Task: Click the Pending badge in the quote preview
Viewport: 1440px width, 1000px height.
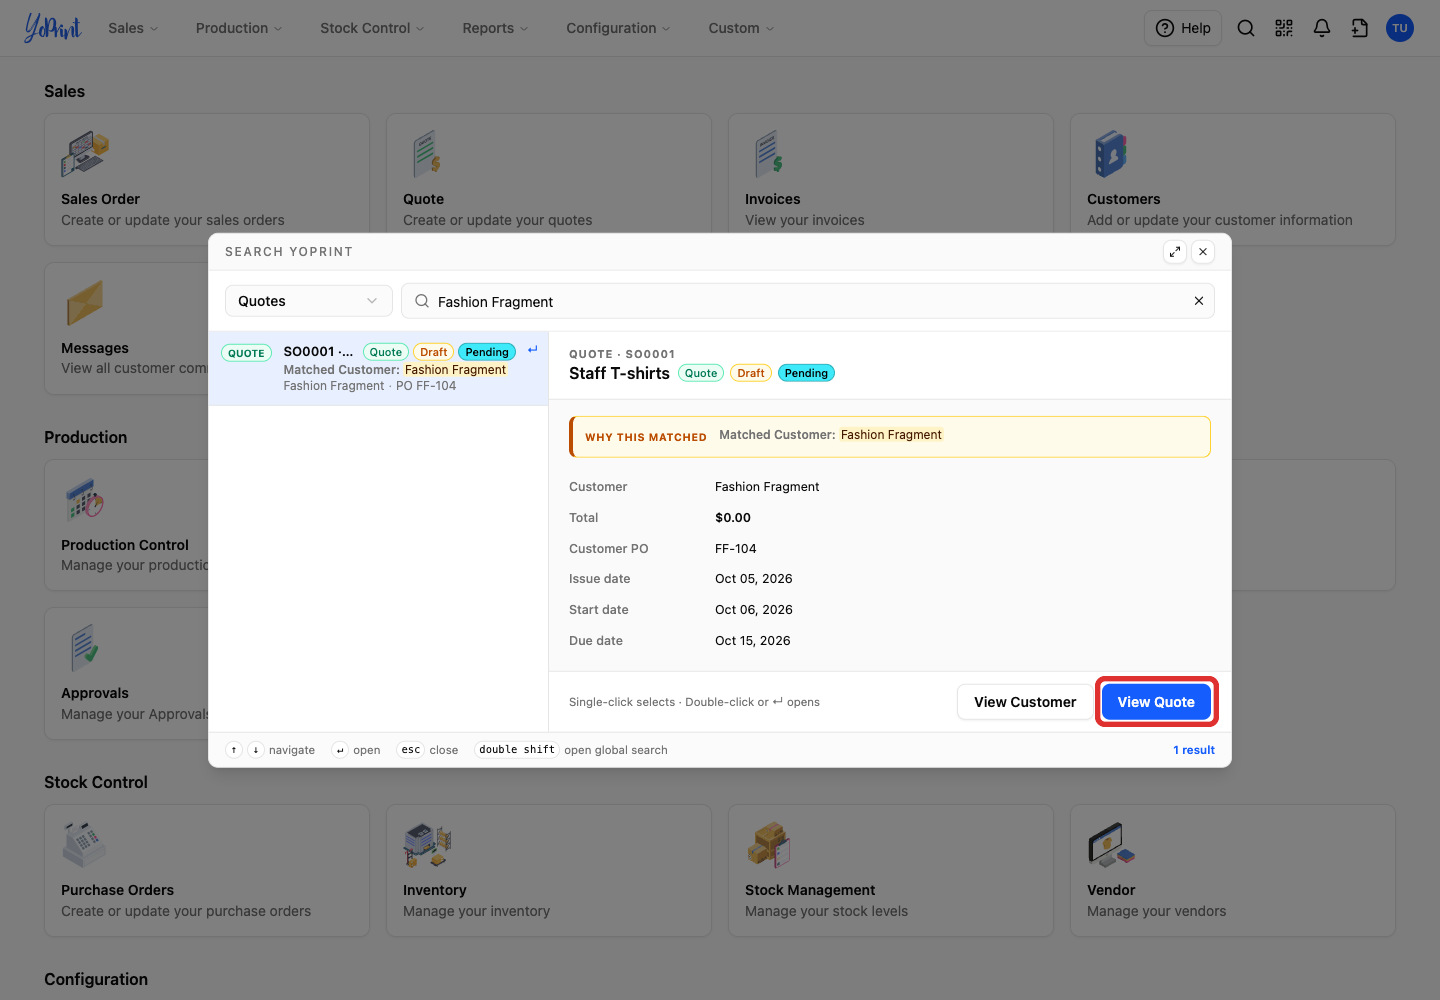Action: click(x=806, y=373)
